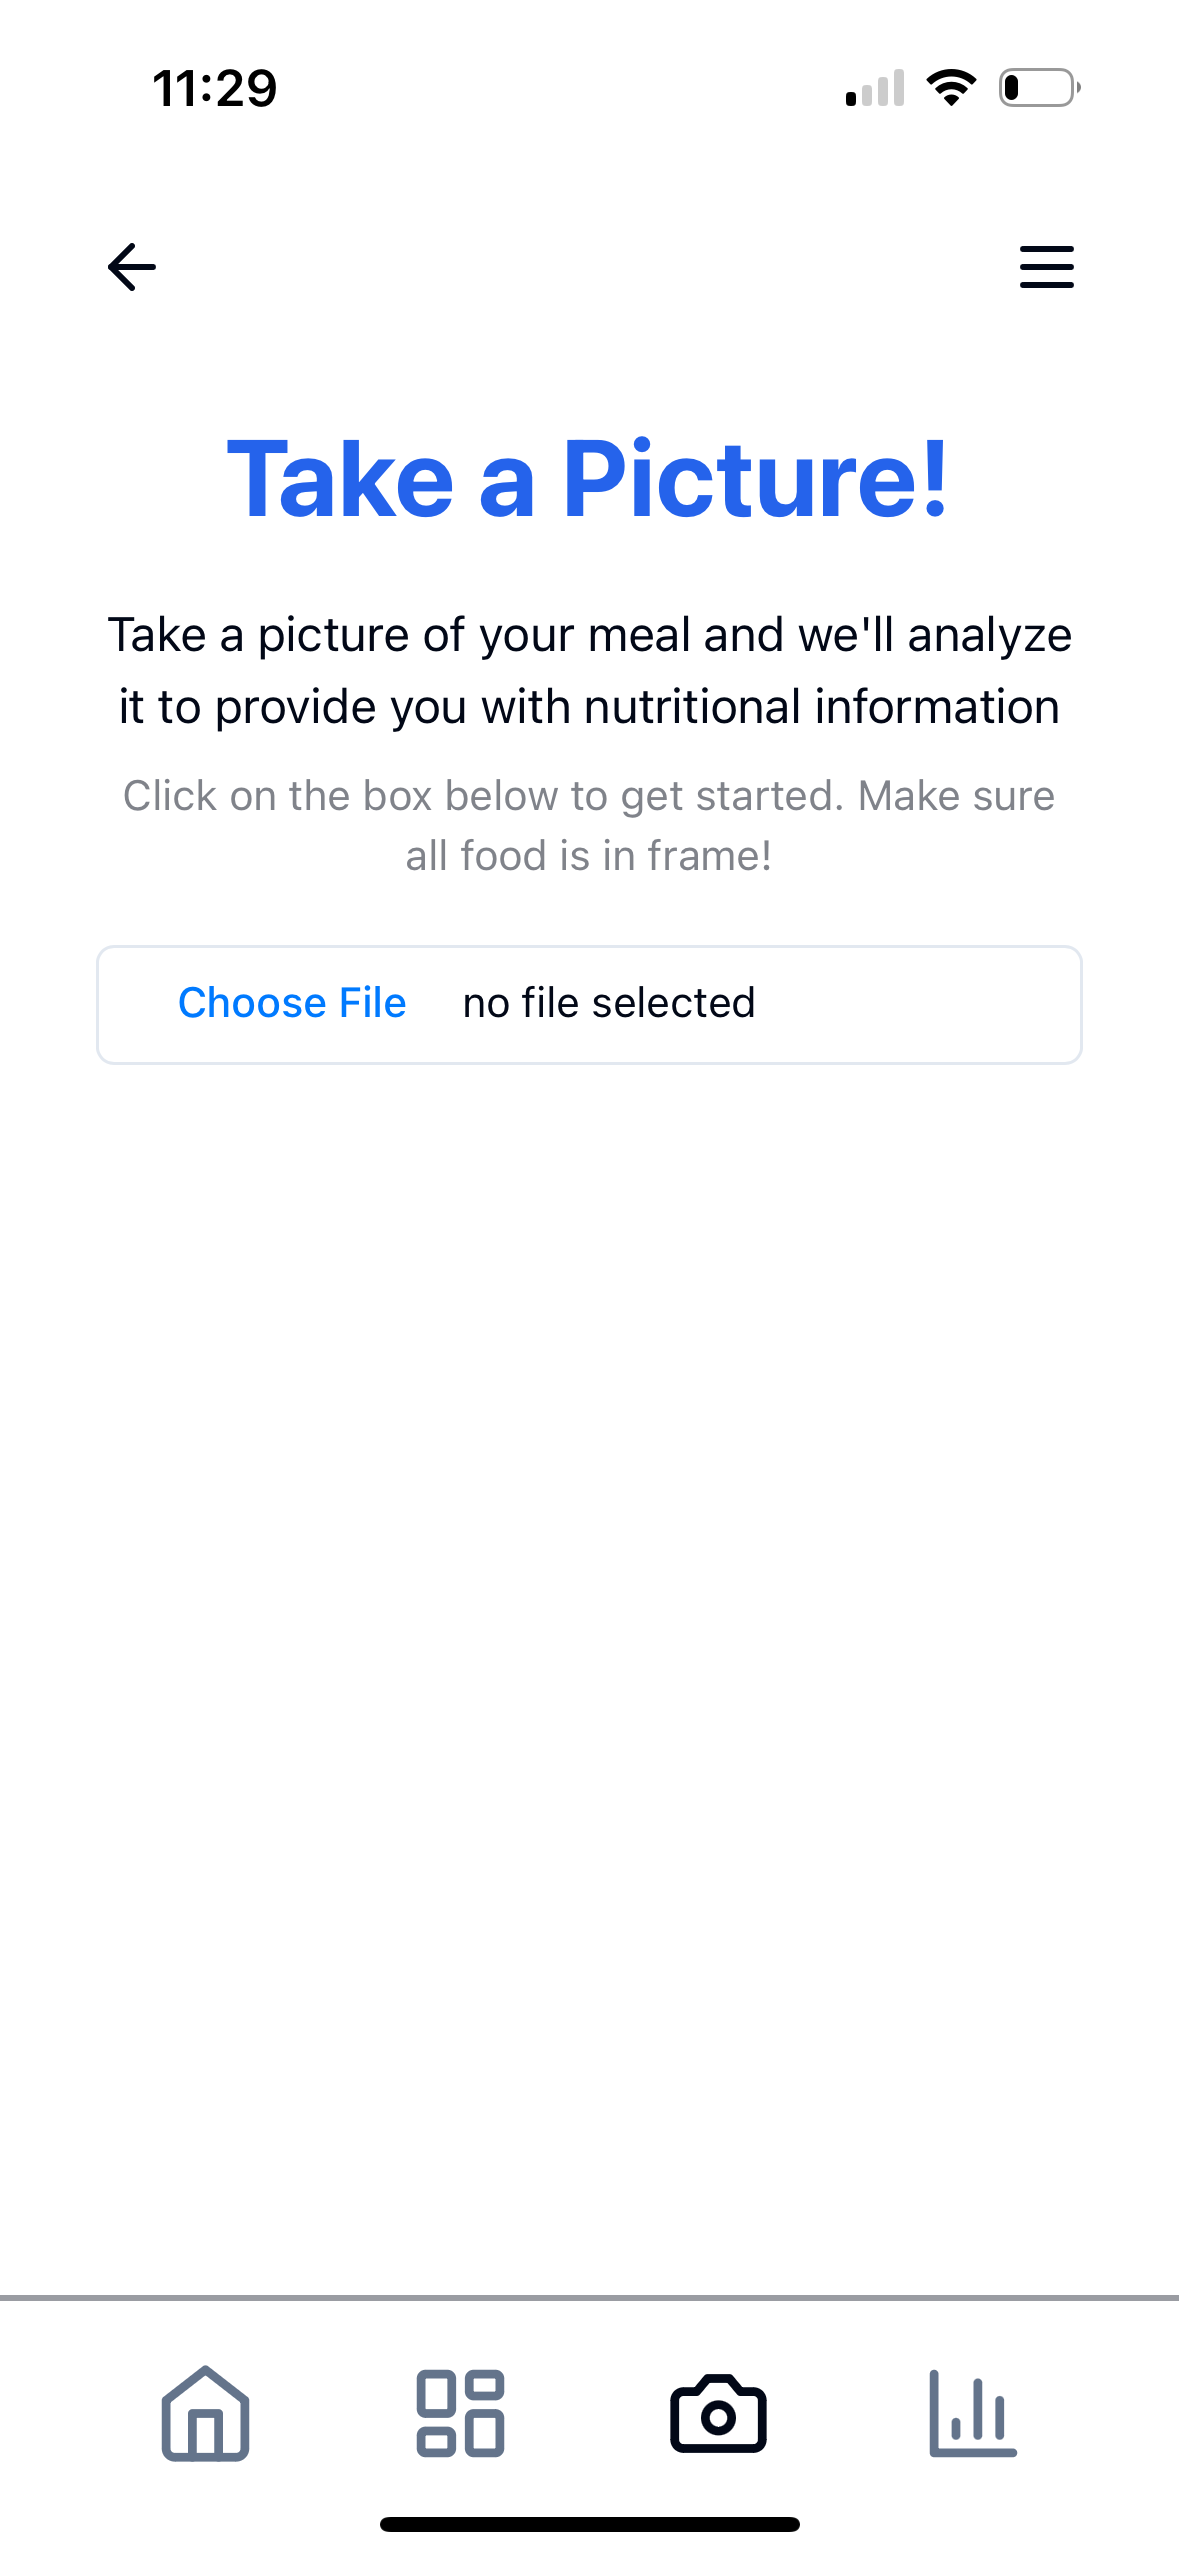1179x2556 pixels.
Task: Go to the Home tab icon
Action: 205,2412
